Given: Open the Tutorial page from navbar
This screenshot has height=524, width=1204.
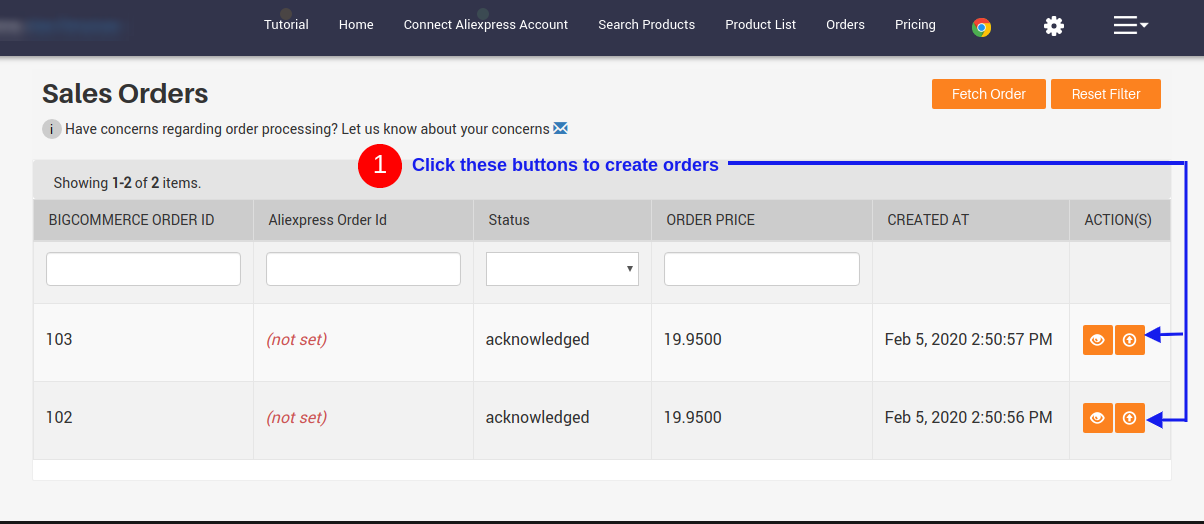Looking at the screenshot, I should coord(286,25).
